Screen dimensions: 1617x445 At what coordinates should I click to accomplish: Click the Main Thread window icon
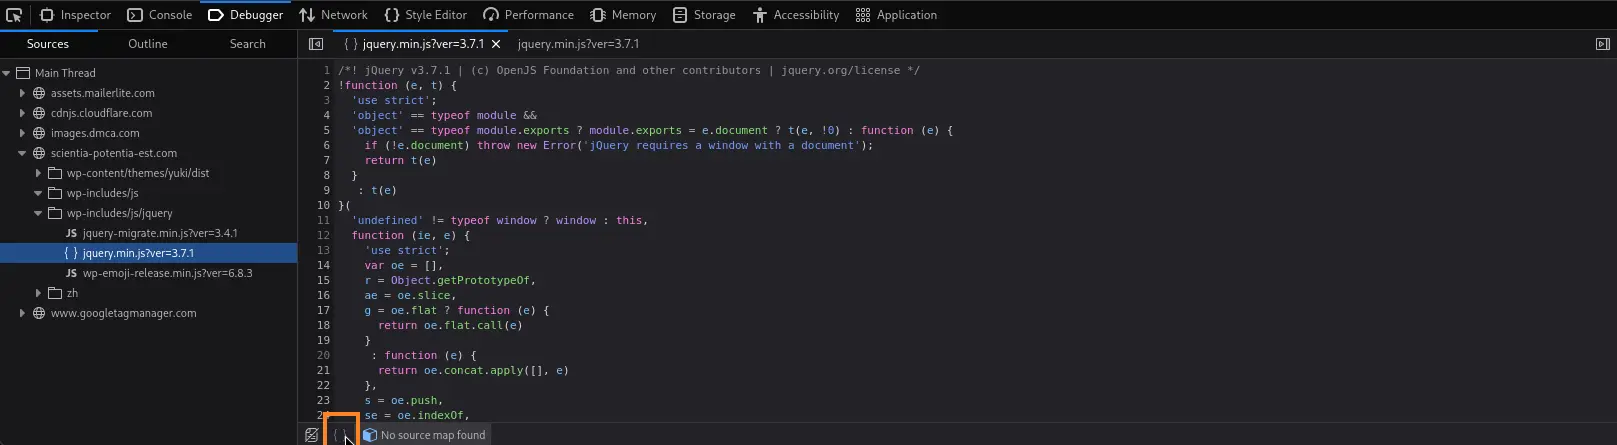[x=23, y=73]
